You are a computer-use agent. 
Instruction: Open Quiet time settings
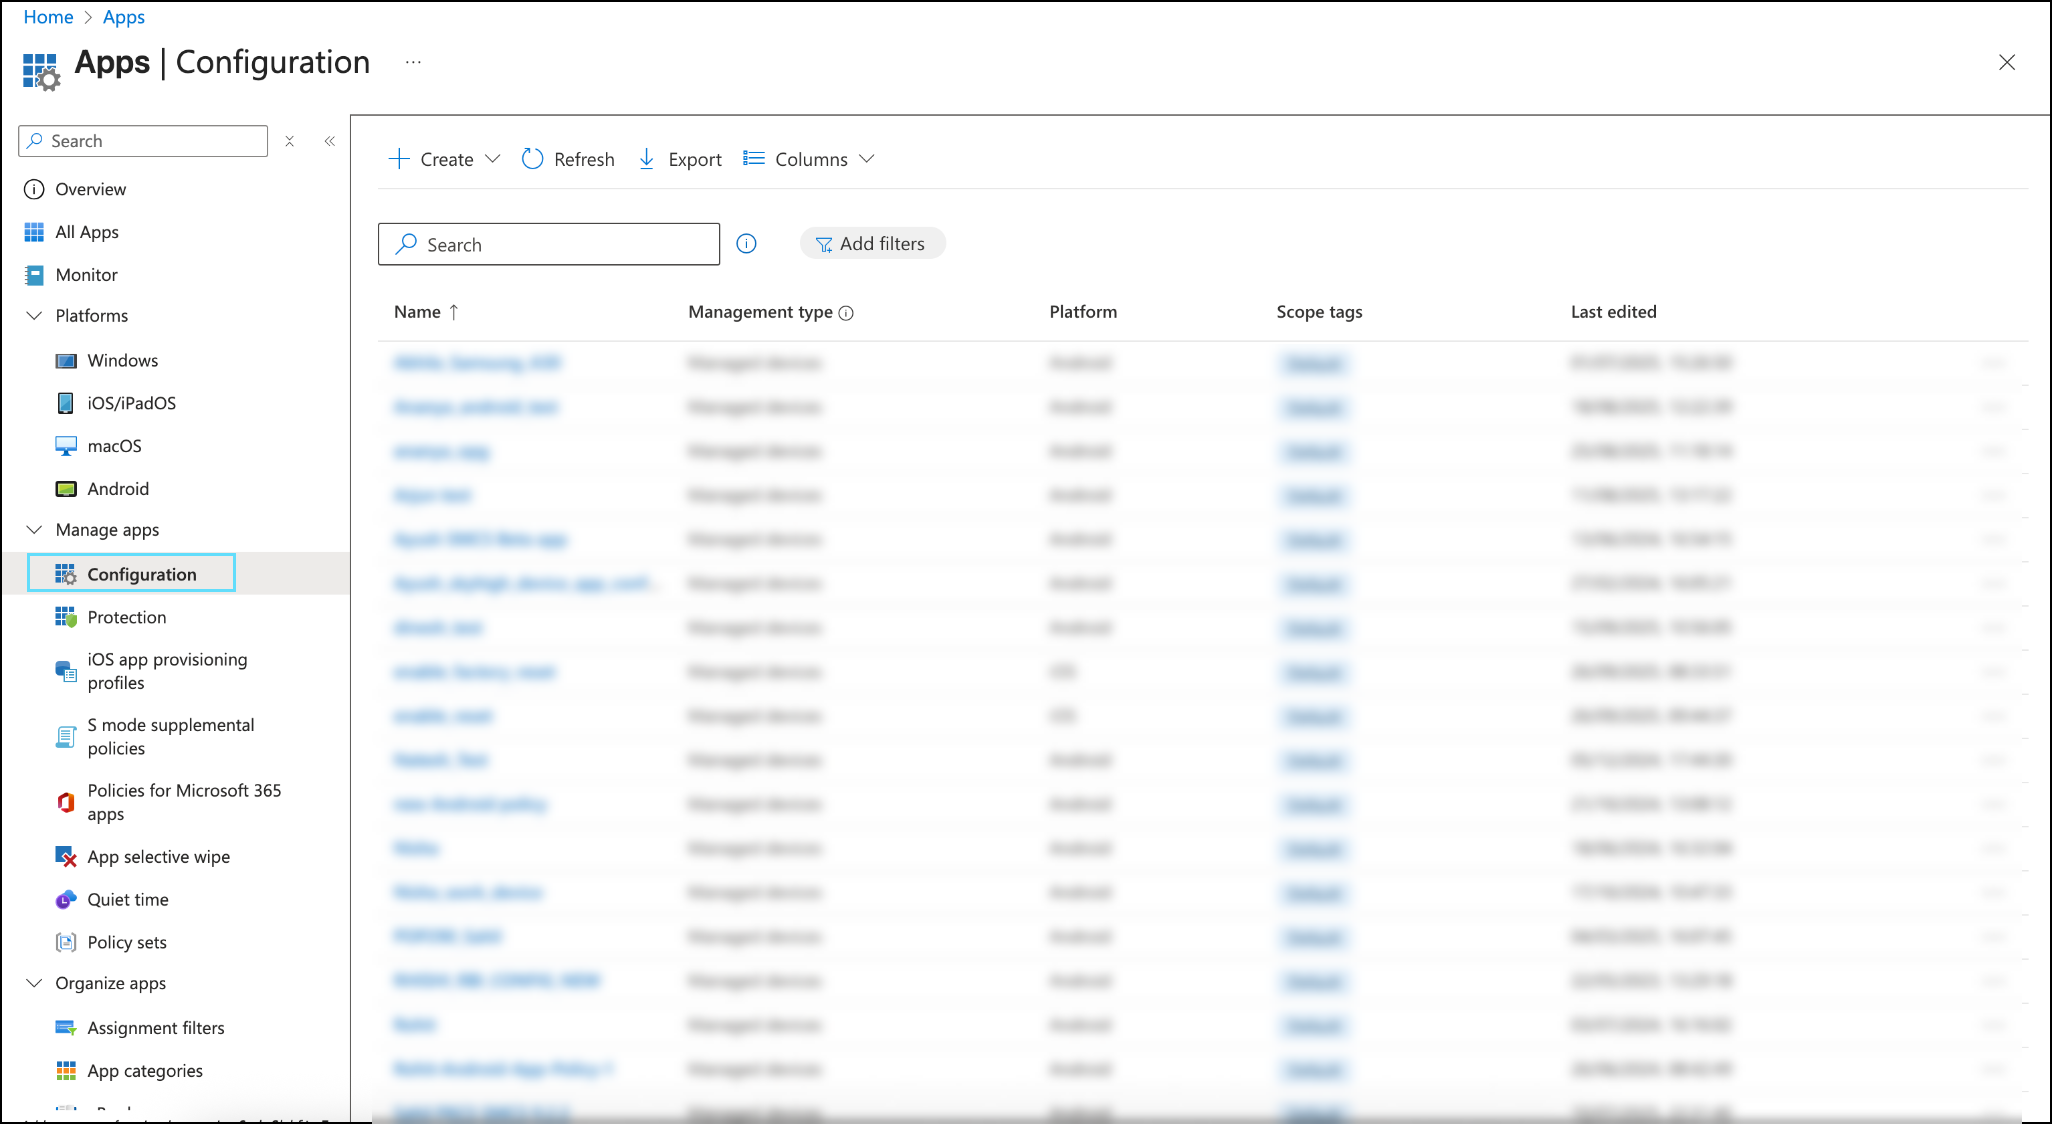[x=127, y=900]
